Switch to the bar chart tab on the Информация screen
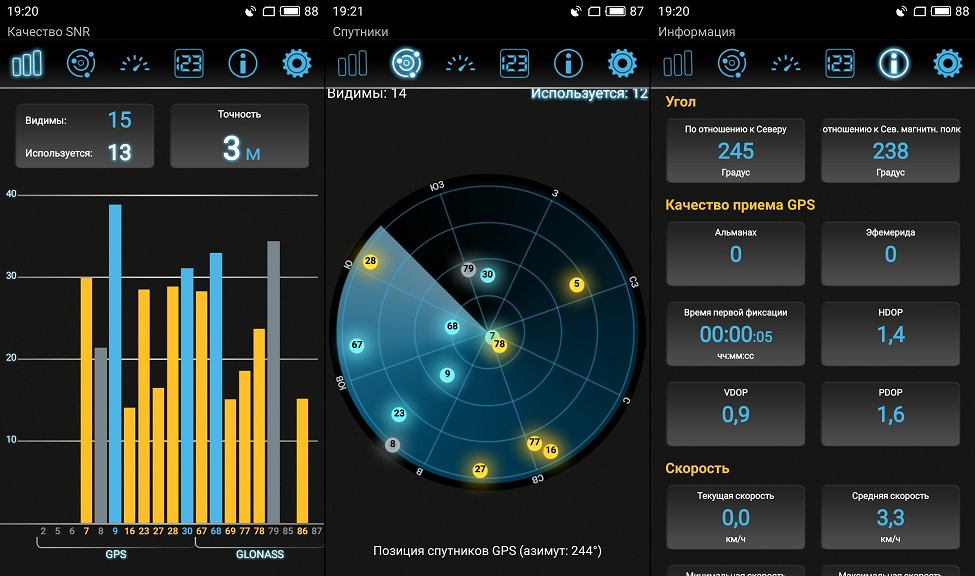This screenshot has width=975, height=576. point(678,63)
